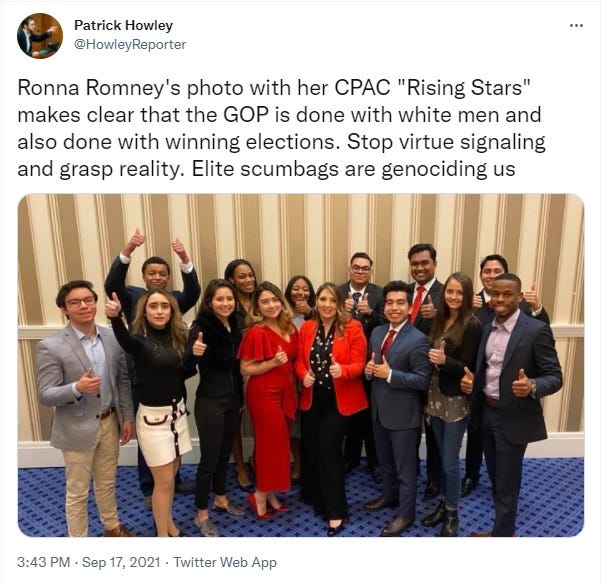Open the tweet's three-dot more options menu
Screen dimensions: 602x585
(576, 26)
